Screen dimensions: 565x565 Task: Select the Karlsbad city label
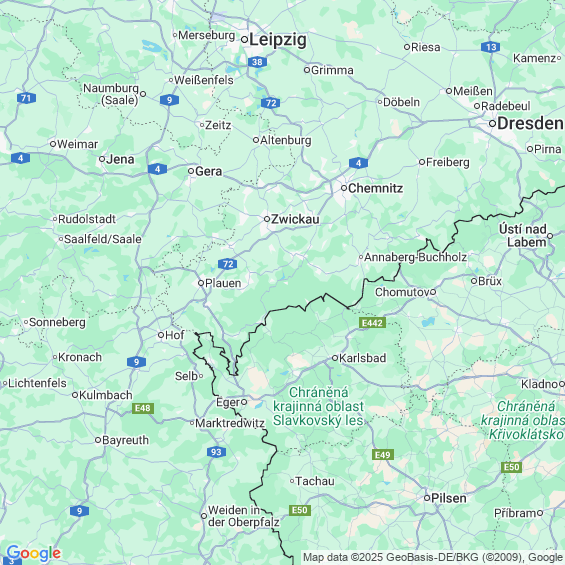coord(362,358)
